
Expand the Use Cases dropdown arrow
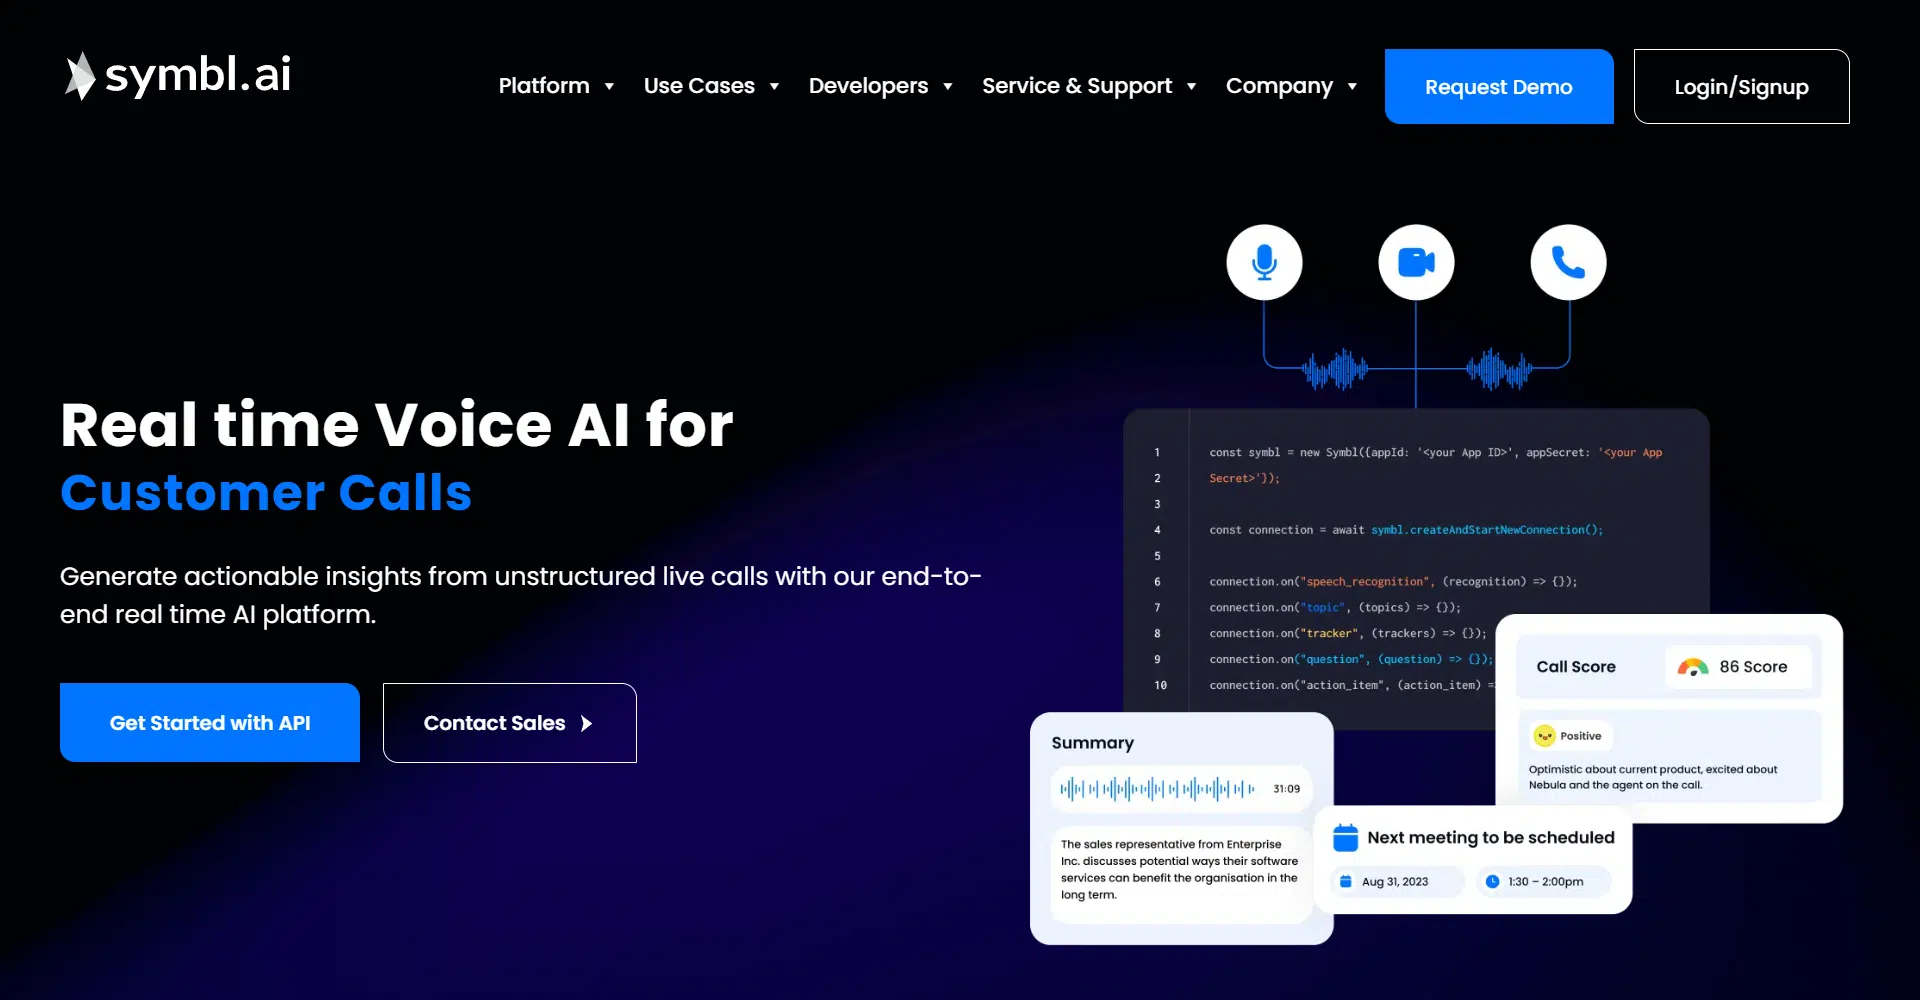pos(774,87)
